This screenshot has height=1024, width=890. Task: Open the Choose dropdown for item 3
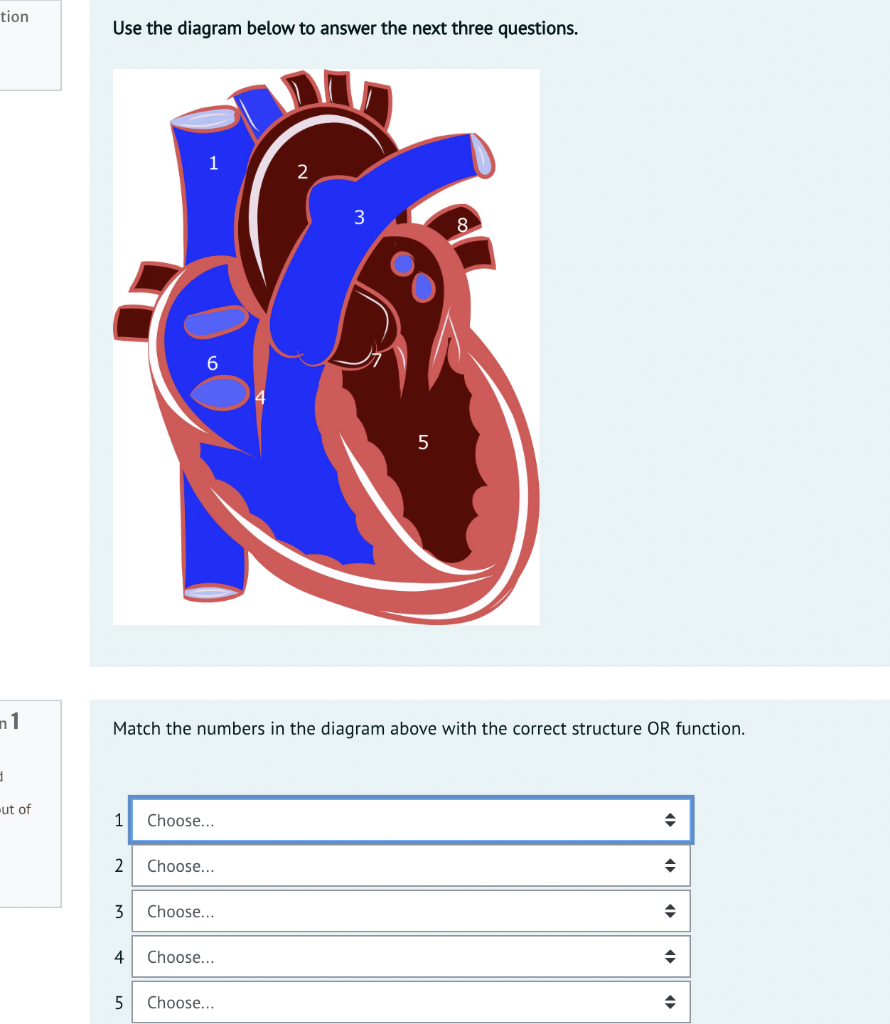(410, 911)
